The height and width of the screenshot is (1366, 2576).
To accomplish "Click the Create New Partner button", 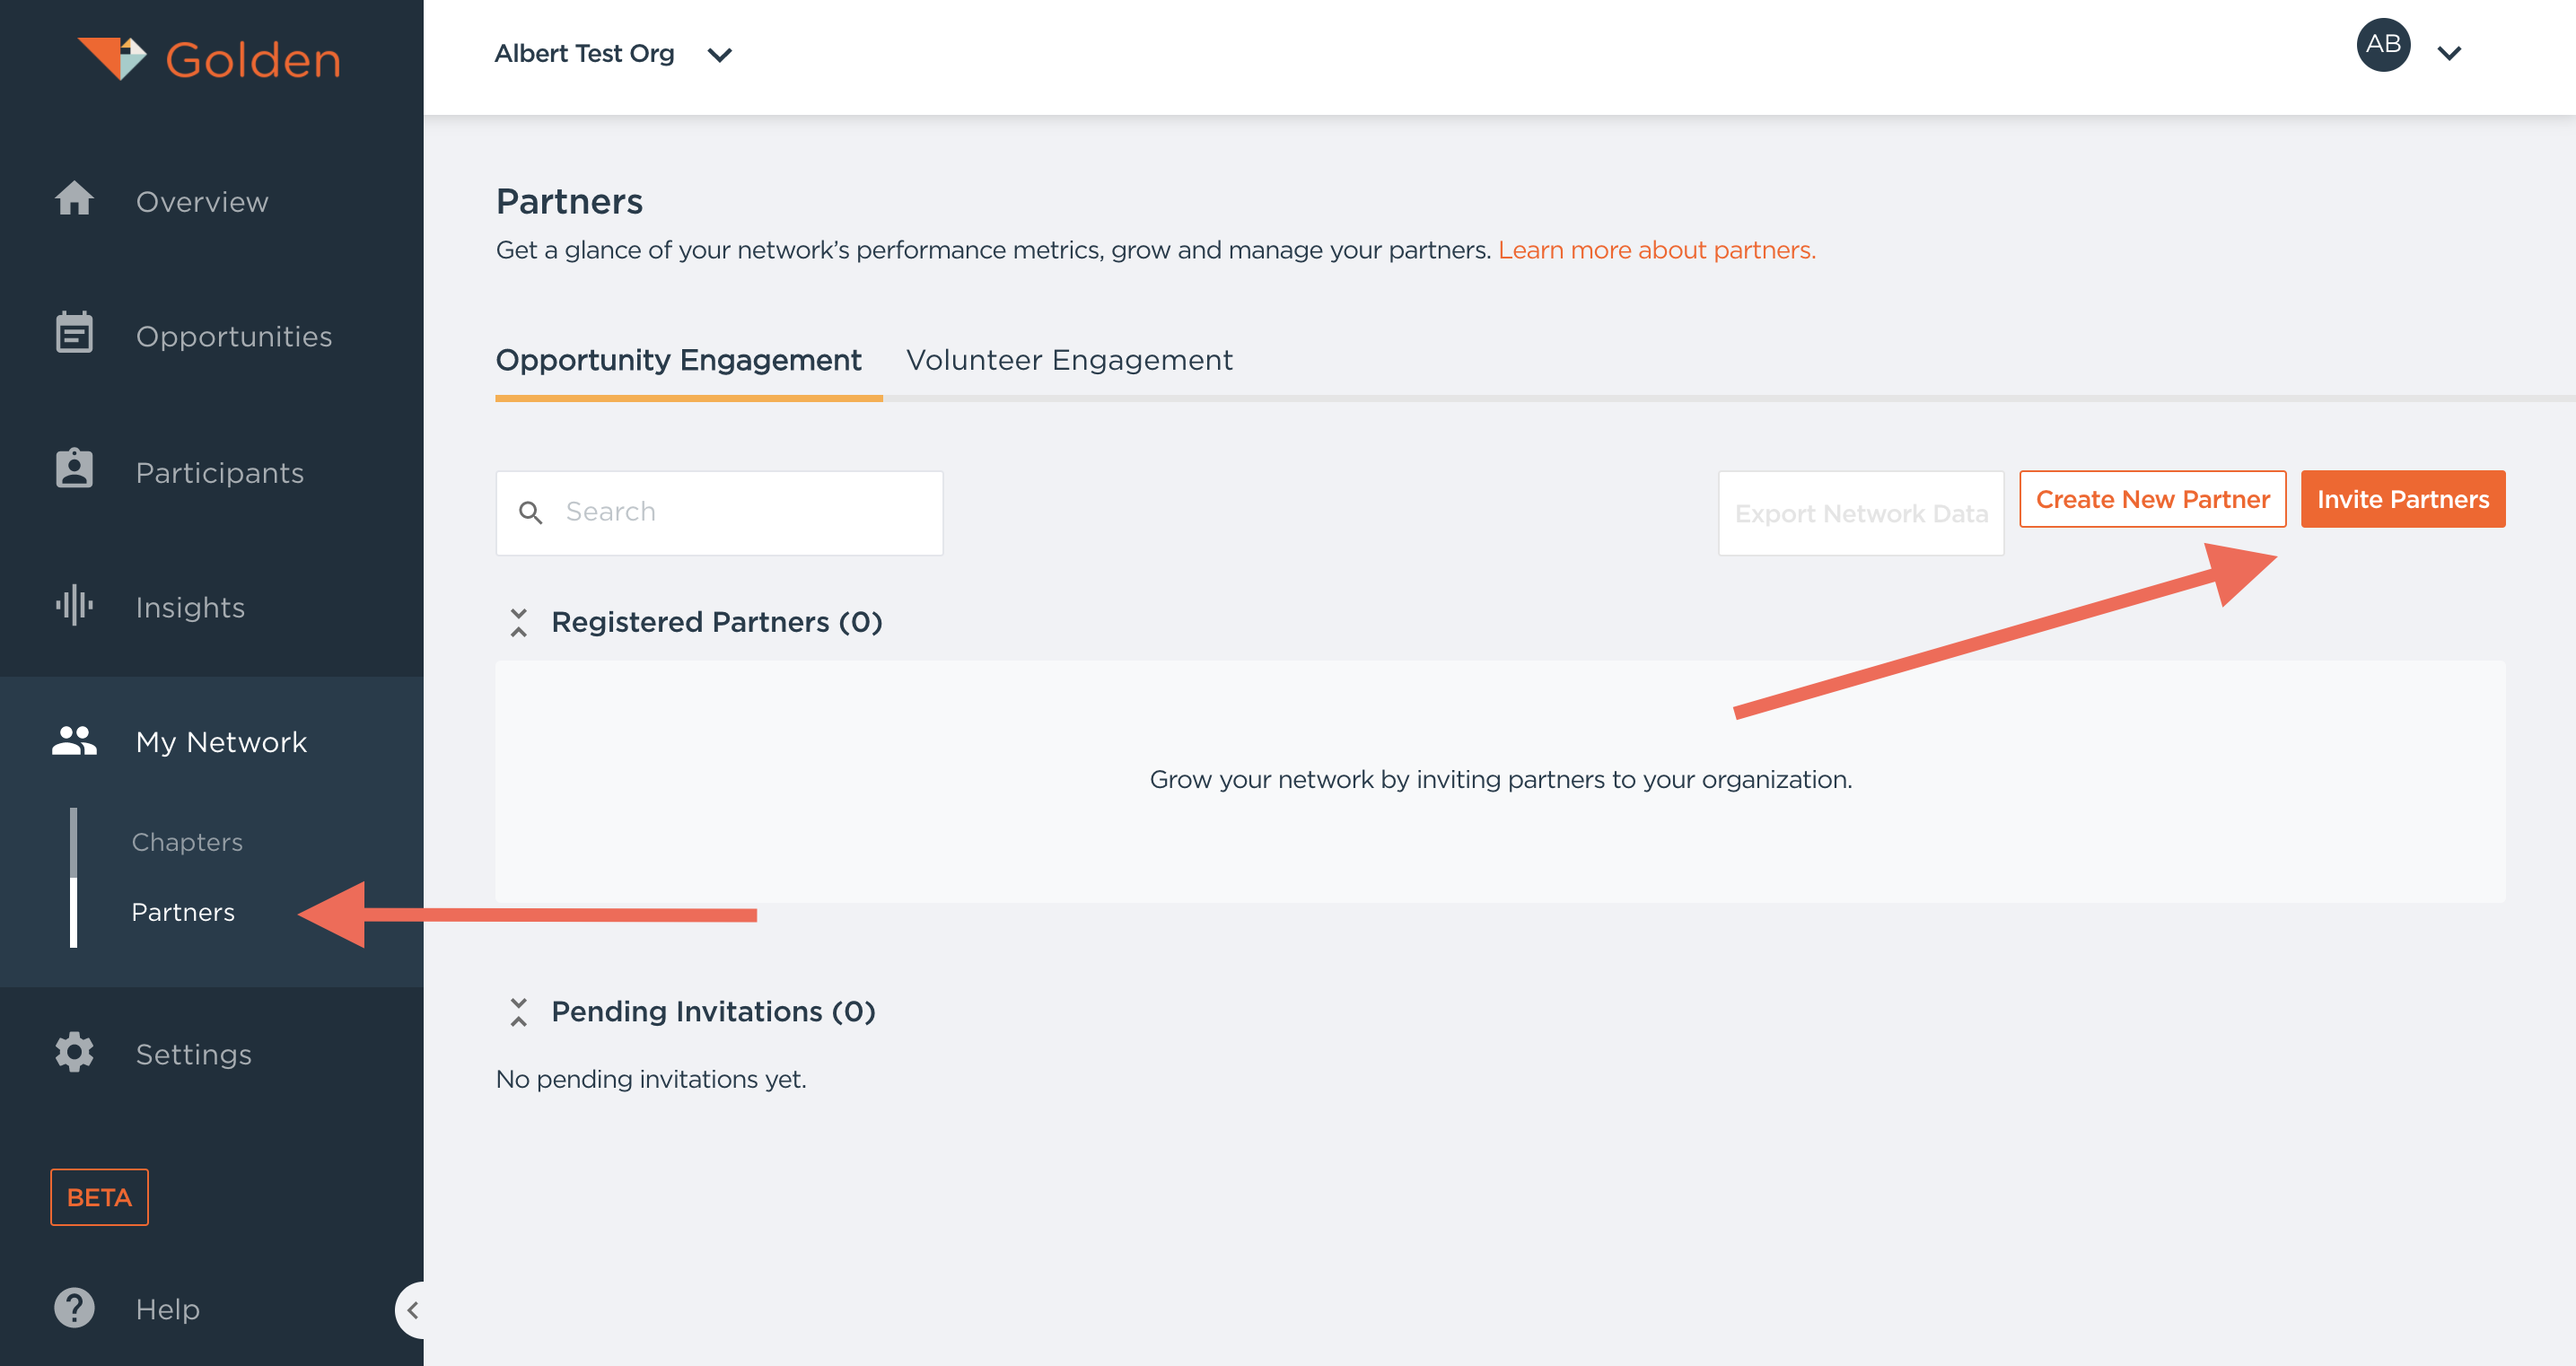I will click(2152, 499).
